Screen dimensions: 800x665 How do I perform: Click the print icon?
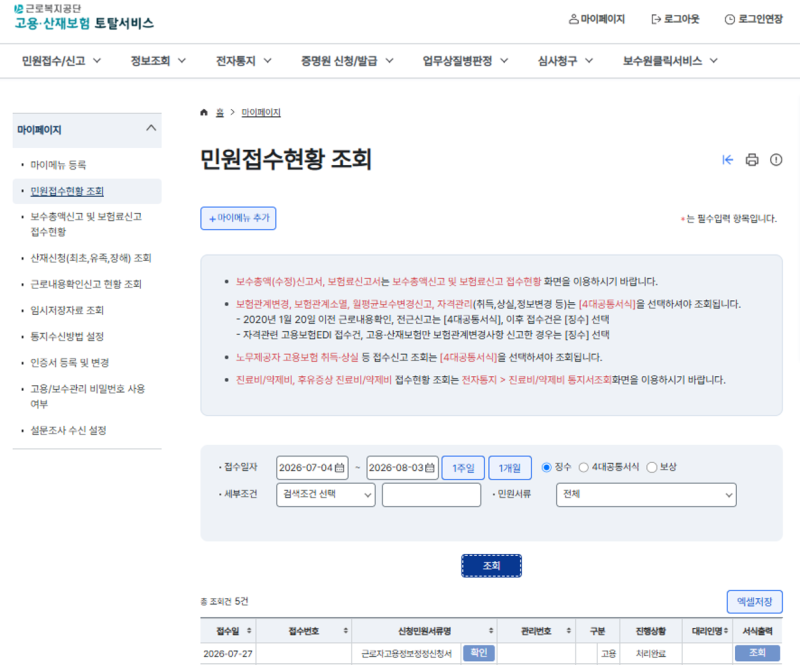(x=752, y=160)
